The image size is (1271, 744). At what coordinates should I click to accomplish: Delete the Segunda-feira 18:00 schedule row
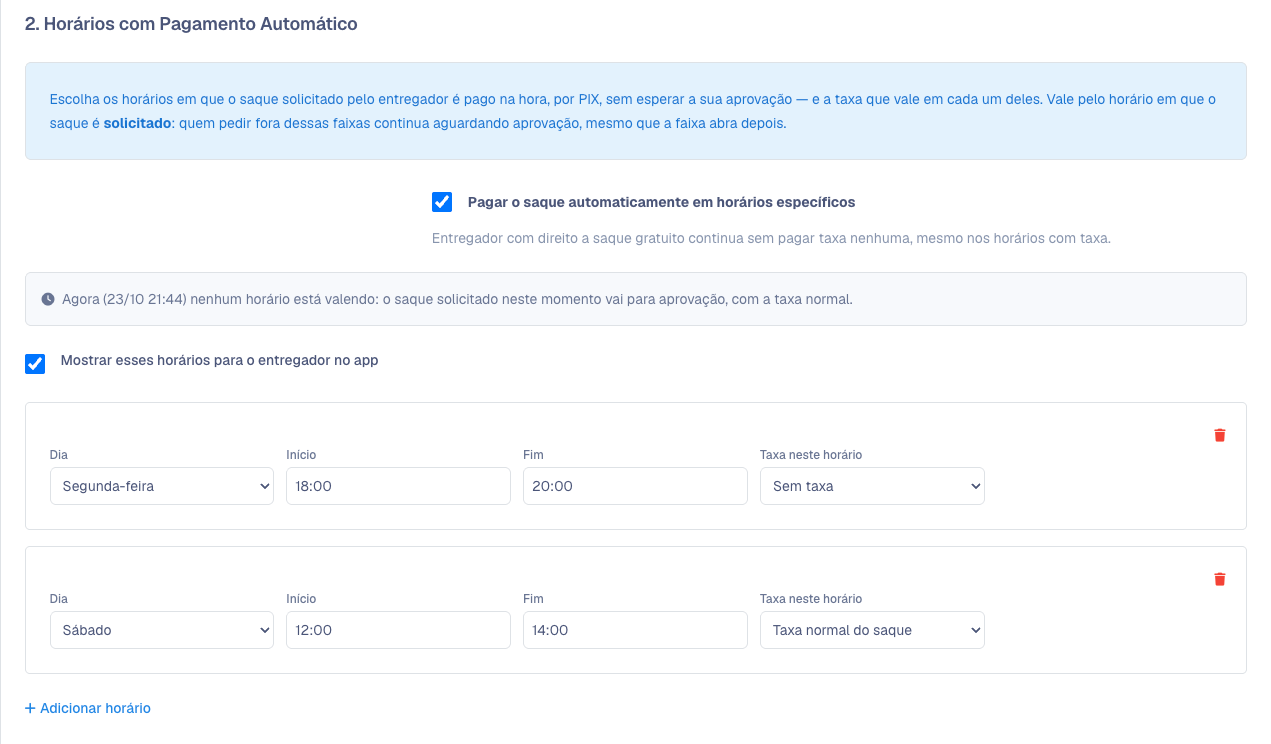pos(1219,435)
